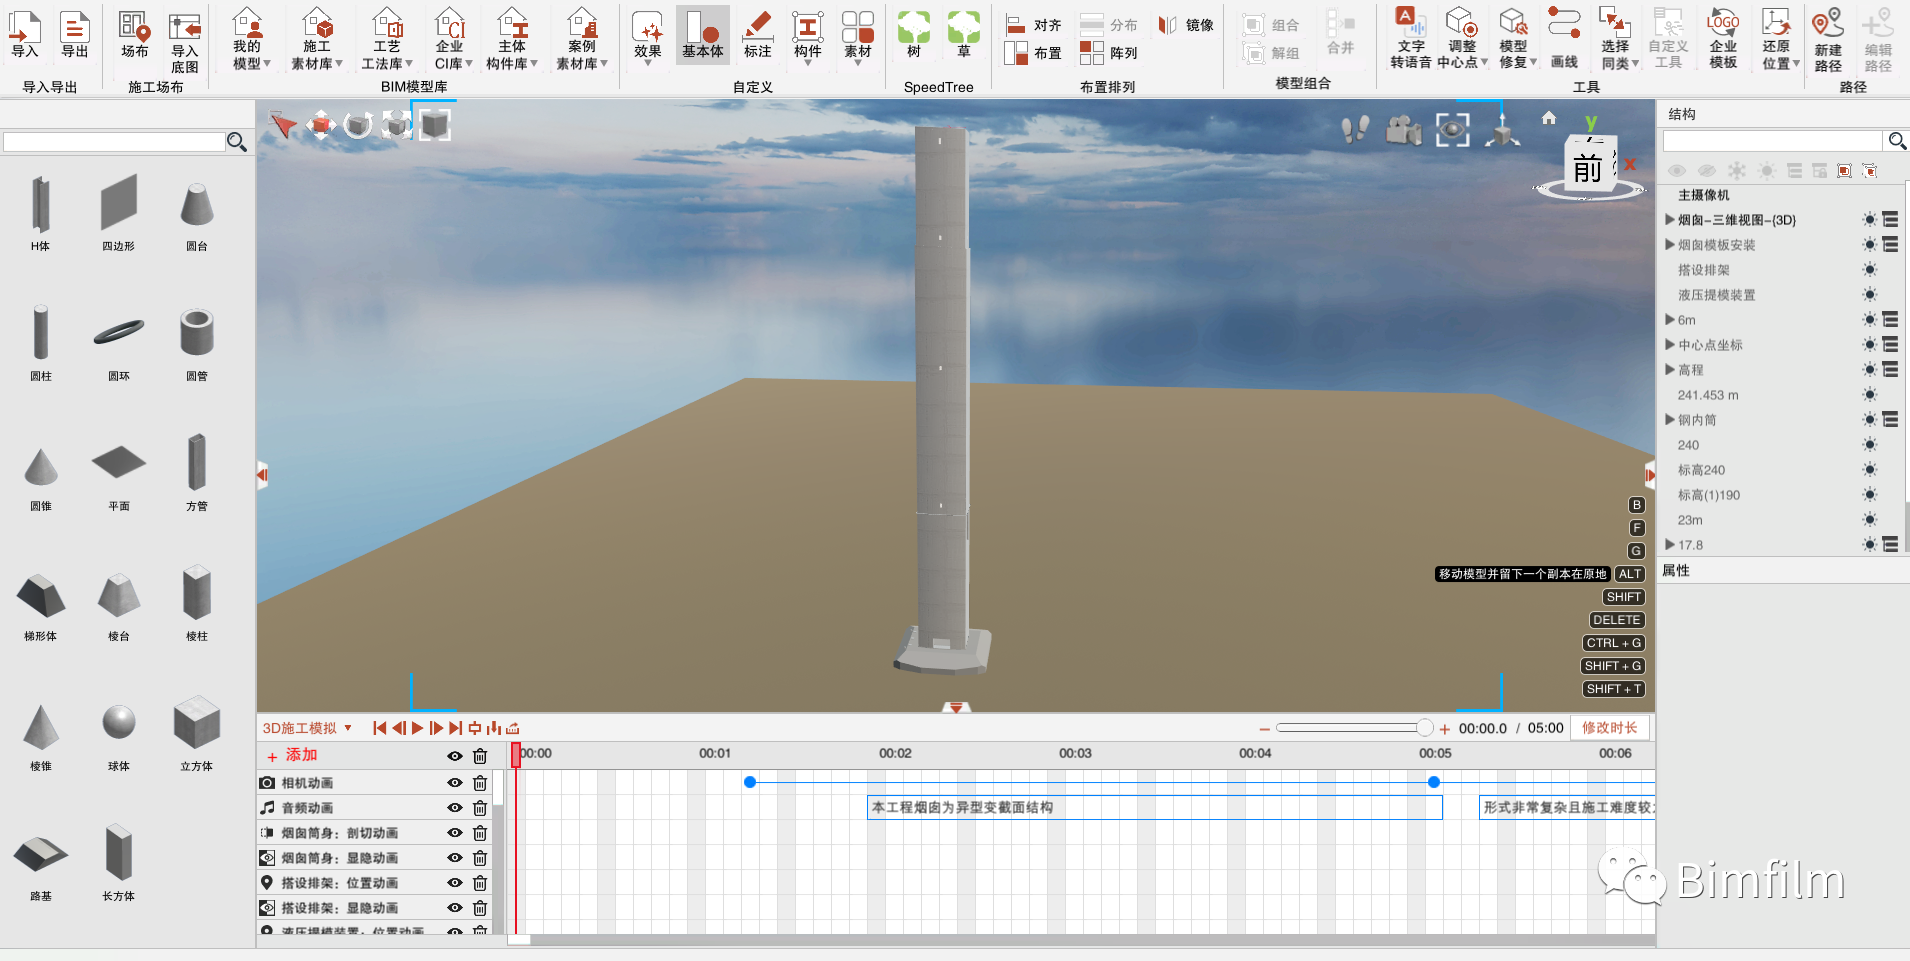Toggle visibility of 搭设排架：显隐动画 track

coord(455,908)
